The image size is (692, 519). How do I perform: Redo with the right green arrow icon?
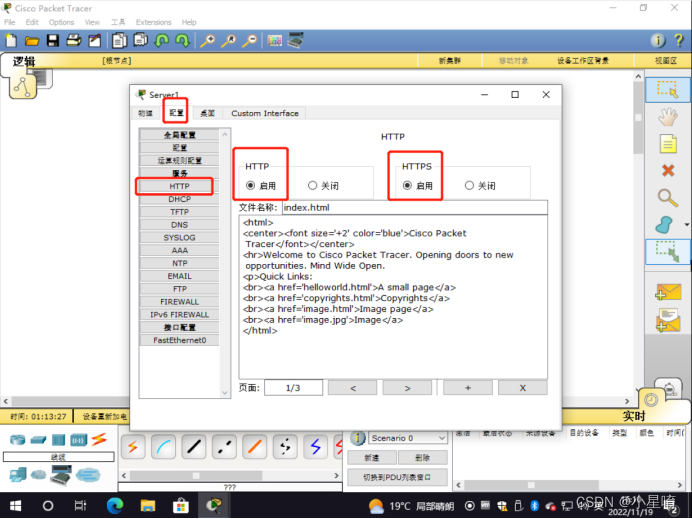coord(182,41)
